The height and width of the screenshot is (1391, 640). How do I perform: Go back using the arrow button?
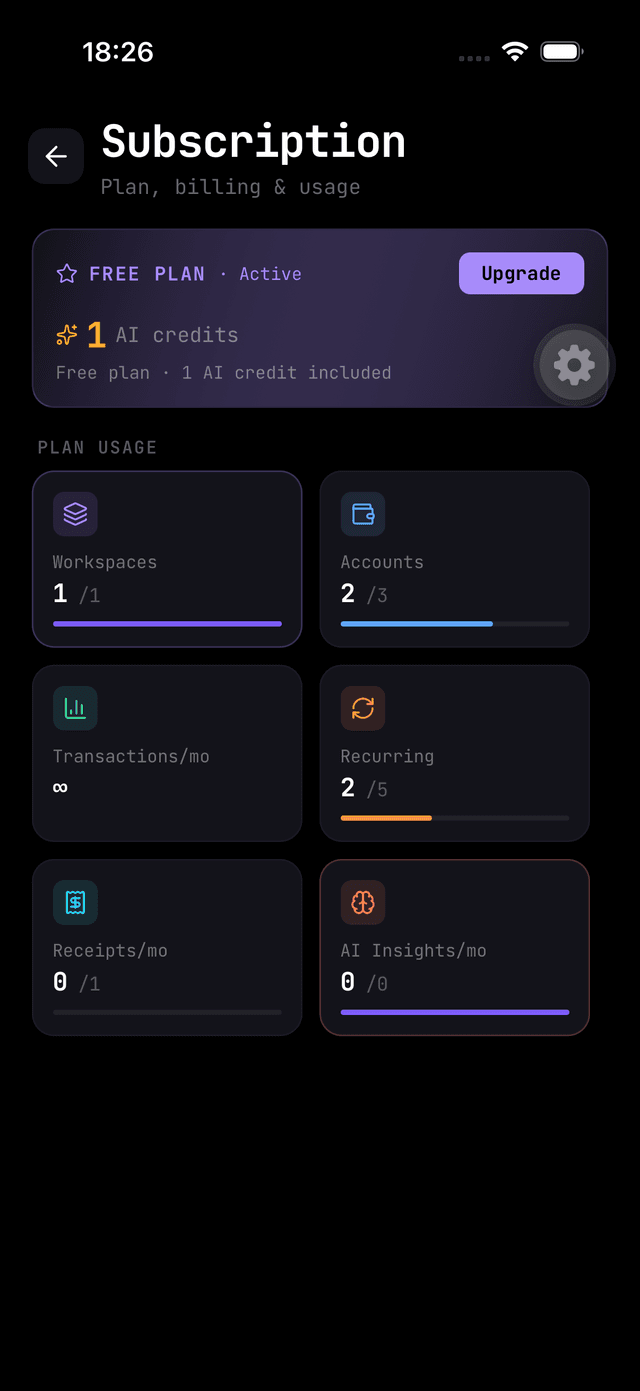(x=56, y=156)
